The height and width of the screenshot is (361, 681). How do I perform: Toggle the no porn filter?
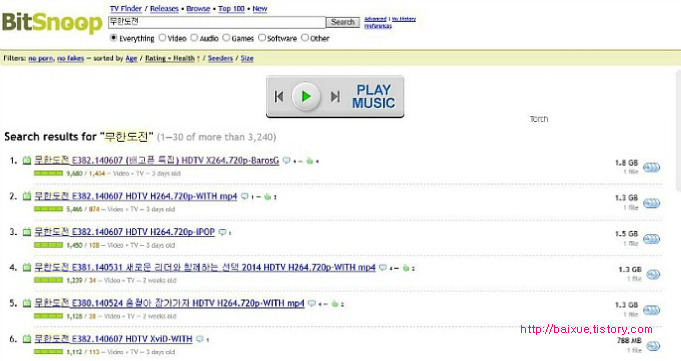[41, 58]
